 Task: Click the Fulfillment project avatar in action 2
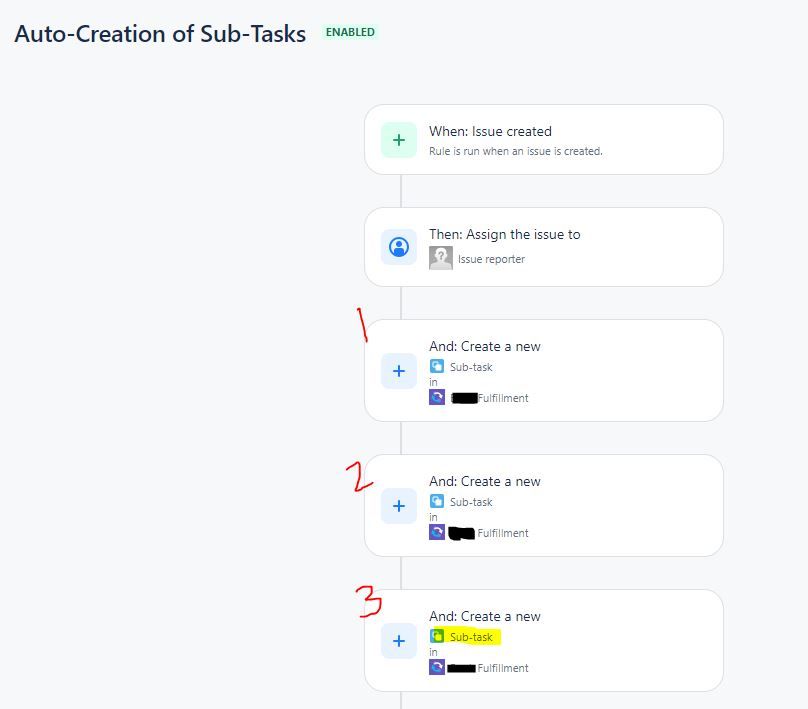tap(437, 532)
